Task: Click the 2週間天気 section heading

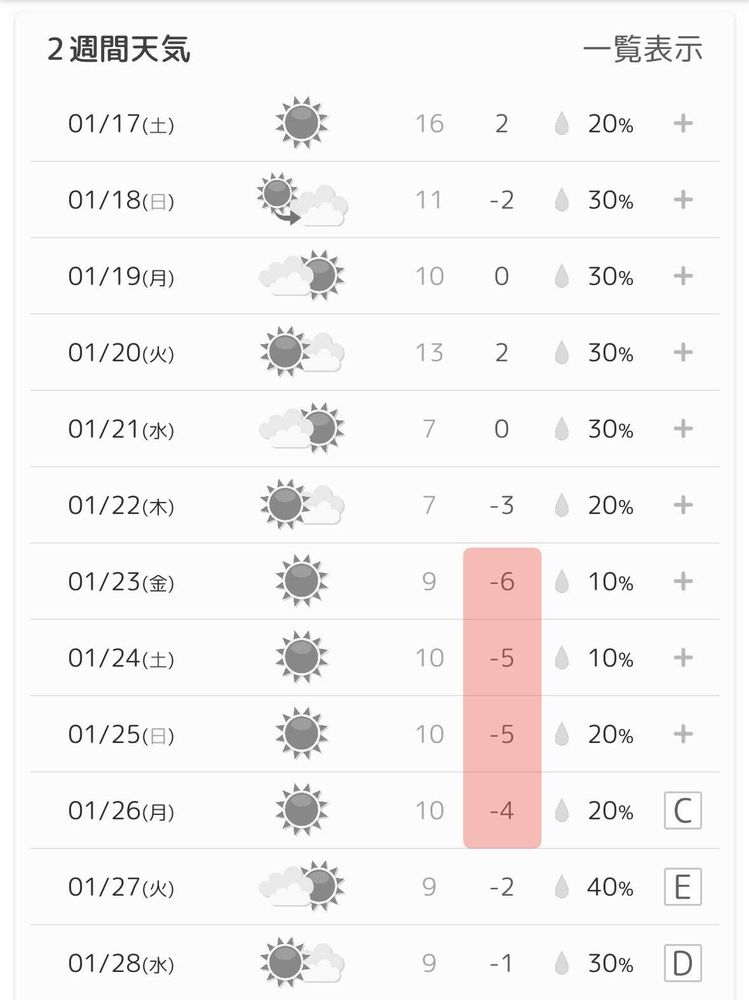Action: [119, 49]
